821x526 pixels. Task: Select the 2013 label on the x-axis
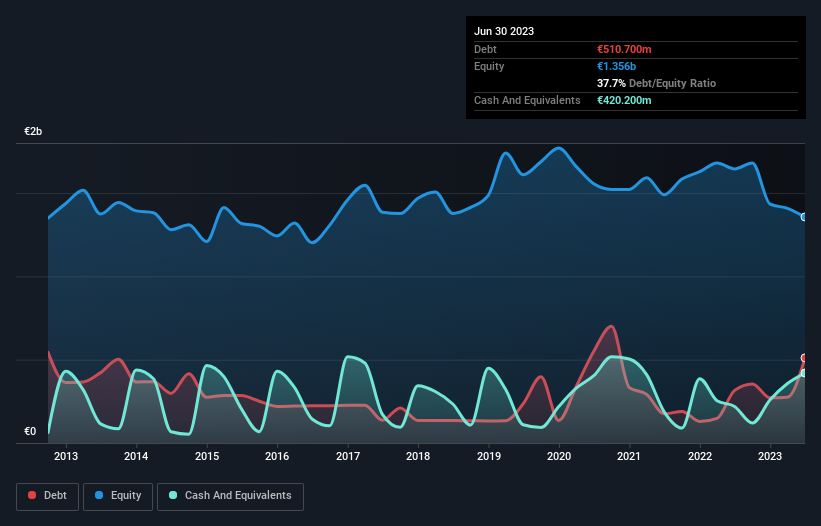pyautogui.click(x=66, y=457)
